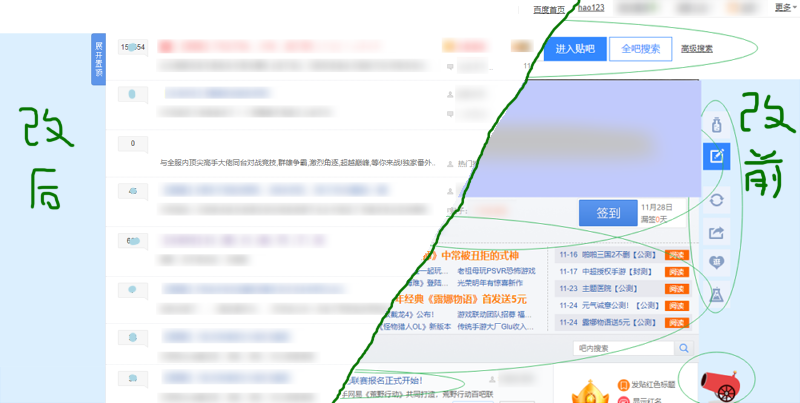Screen dimensions: 800x403
Task: Open 老祖母玩PSVR恐怖游戏 link
Action: (x=496, y=271)
